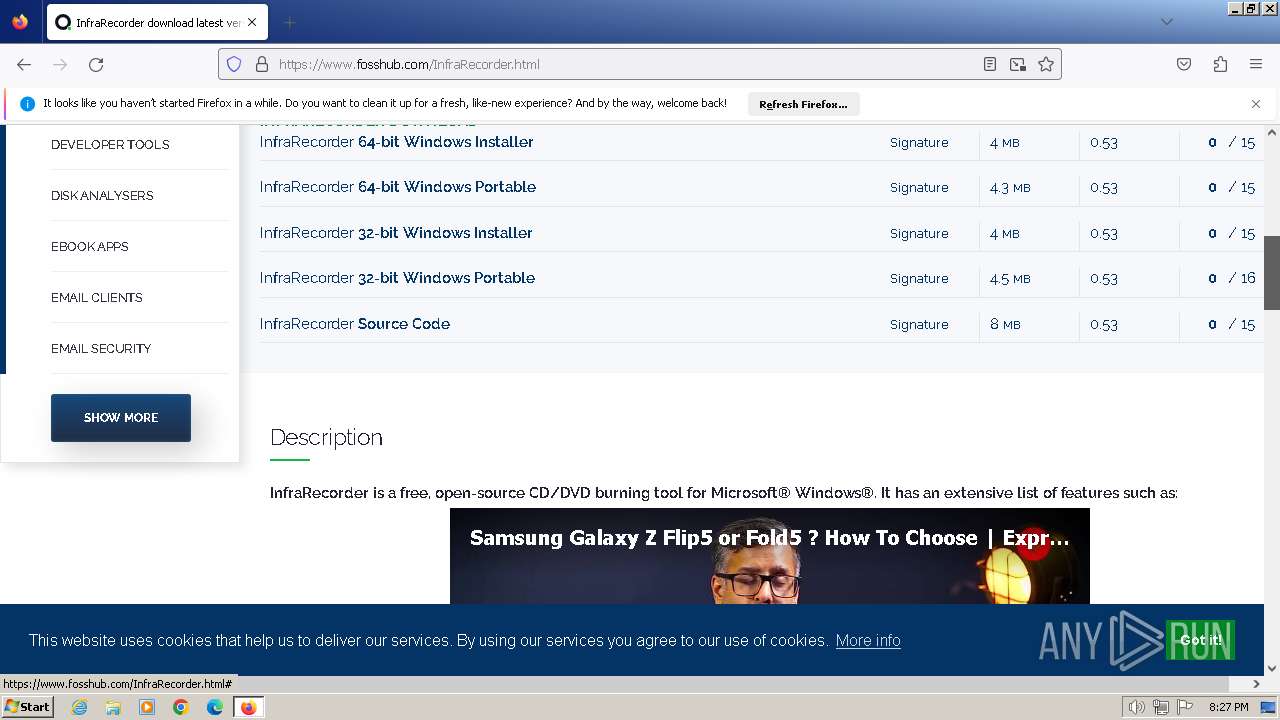Download InfraRecorder 32-bit Windows Installer
This screenshot has width=1280, height=720.
pos(396,233)
